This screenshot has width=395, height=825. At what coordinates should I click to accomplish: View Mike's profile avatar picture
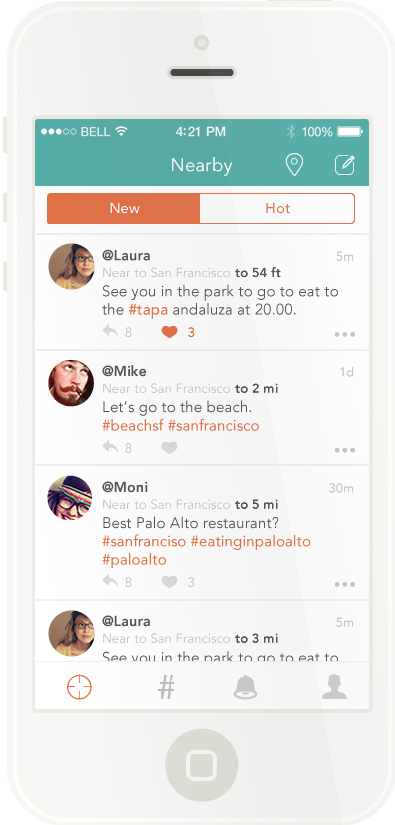(x=71, y=383)
